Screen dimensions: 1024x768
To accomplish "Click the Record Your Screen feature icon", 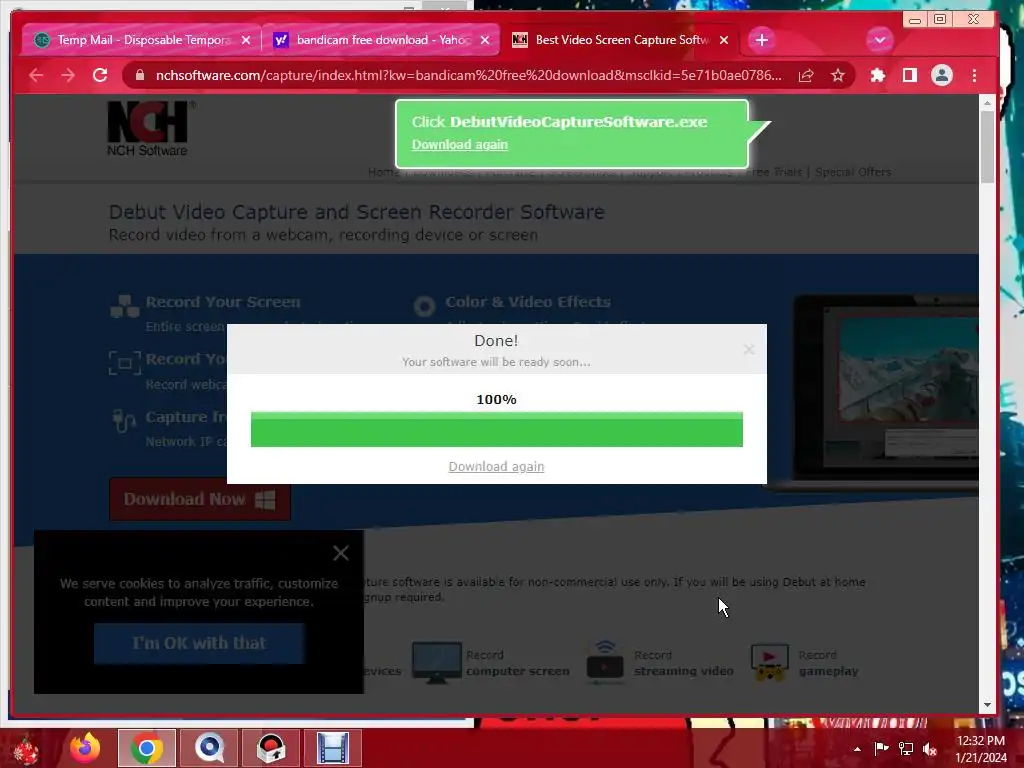I will point(125,305).
